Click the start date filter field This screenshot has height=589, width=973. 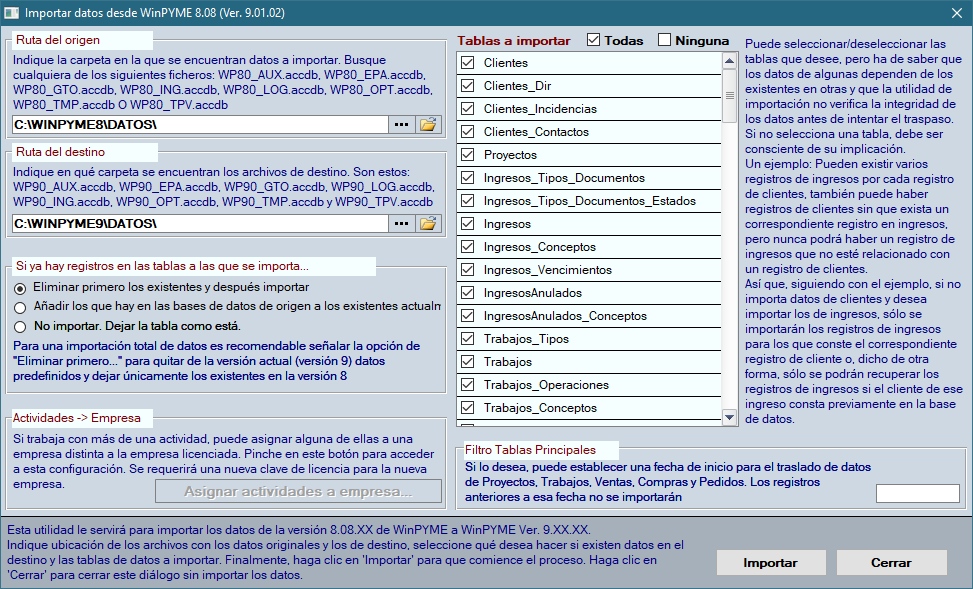917,493
